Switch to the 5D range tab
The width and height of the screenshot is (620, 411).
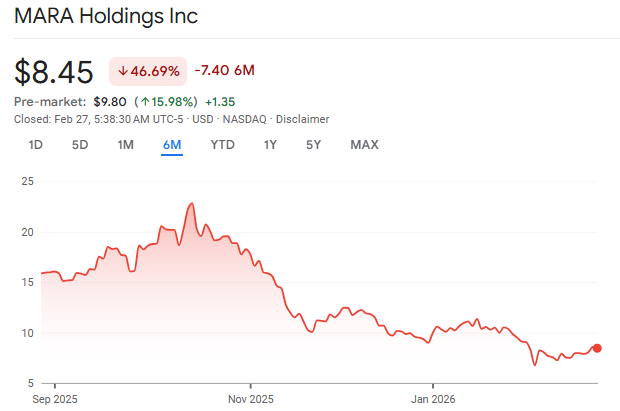pos(80,145)
